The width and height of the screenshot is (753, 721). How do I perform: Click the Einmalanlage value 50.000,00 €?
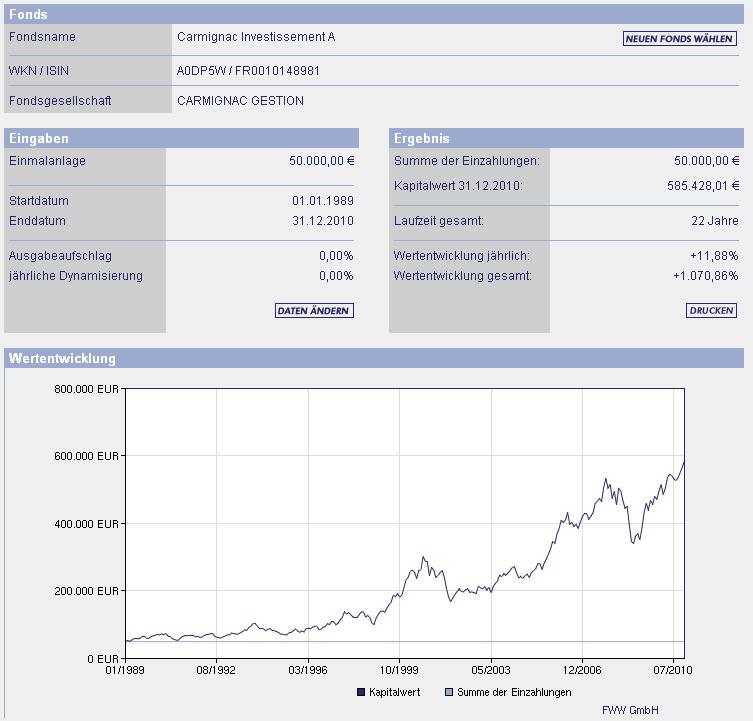pos(322,160)
